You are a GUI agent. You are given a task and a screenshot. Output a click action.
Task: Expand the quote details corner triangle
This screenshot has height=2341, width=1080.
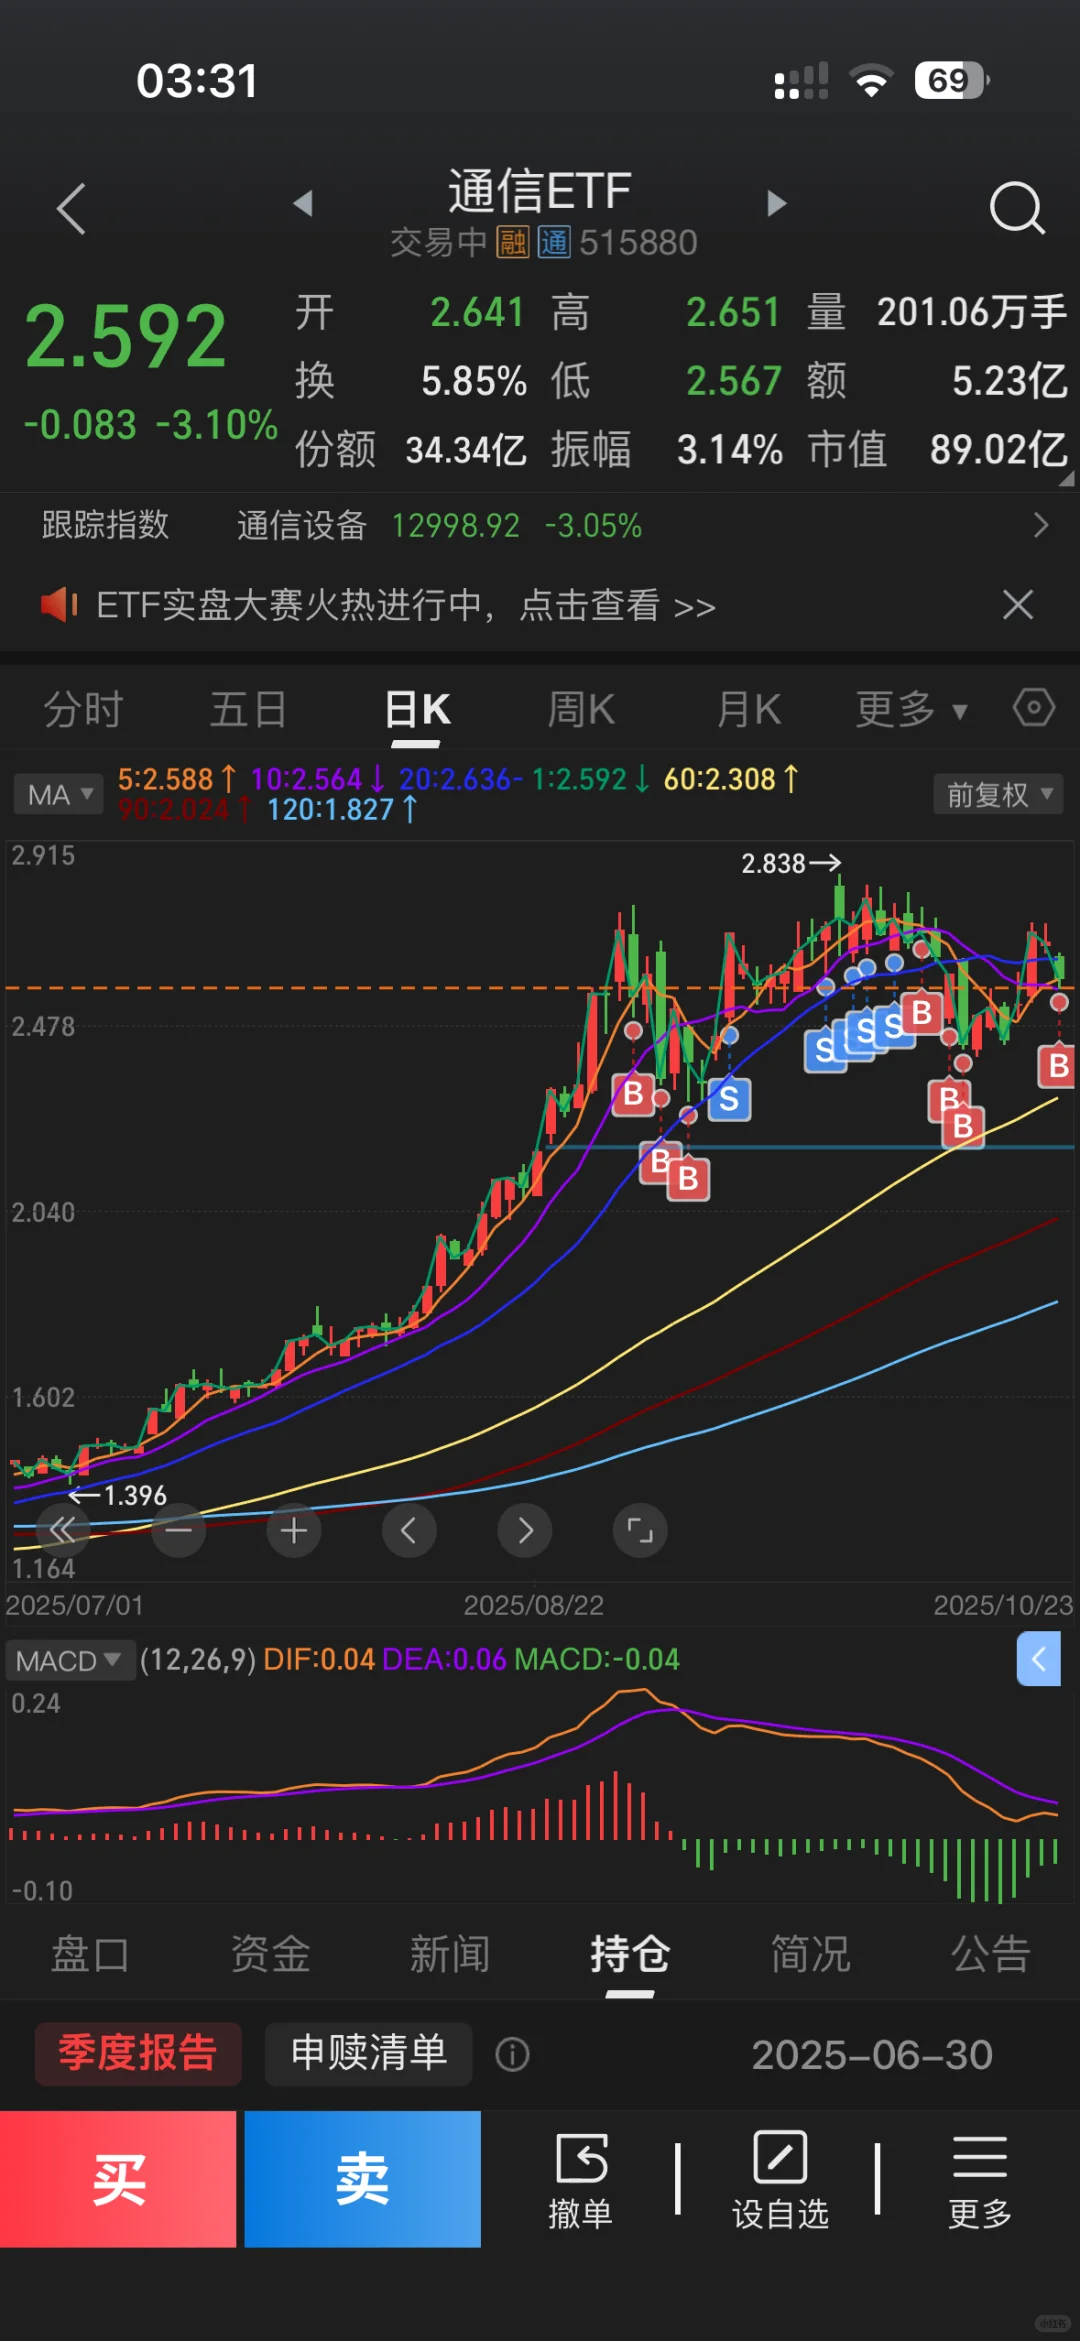[1066, 478]
